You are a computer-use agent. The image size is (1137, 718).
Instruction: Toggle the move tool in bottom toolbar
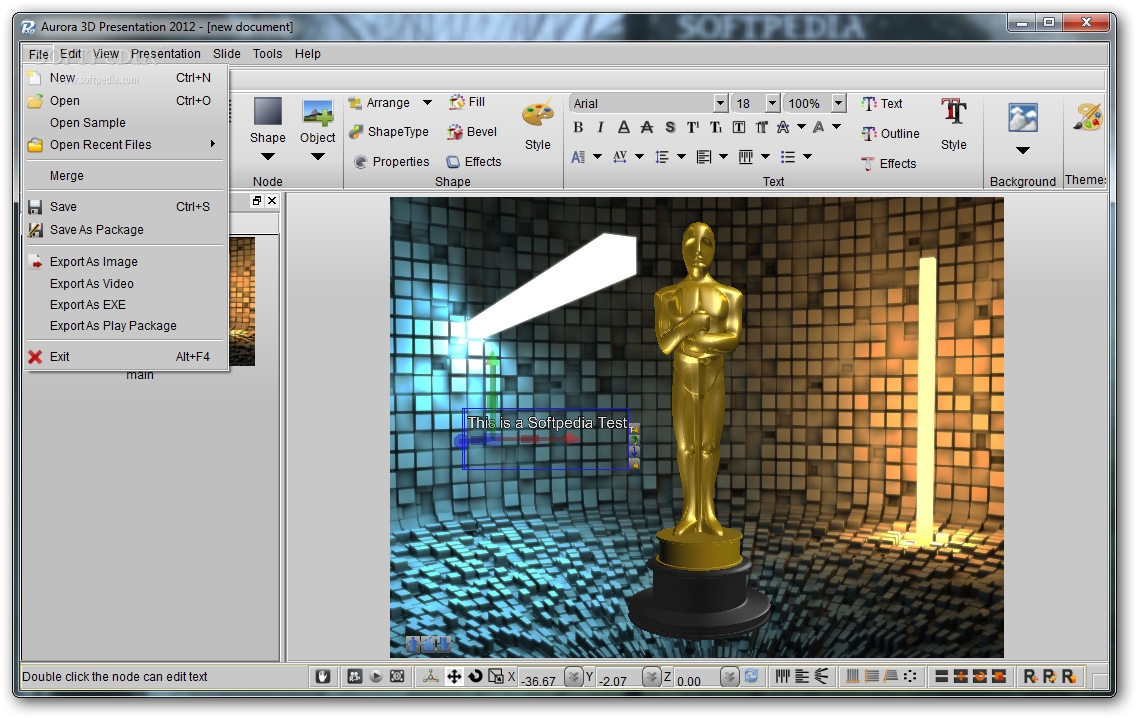pos(454,677)
